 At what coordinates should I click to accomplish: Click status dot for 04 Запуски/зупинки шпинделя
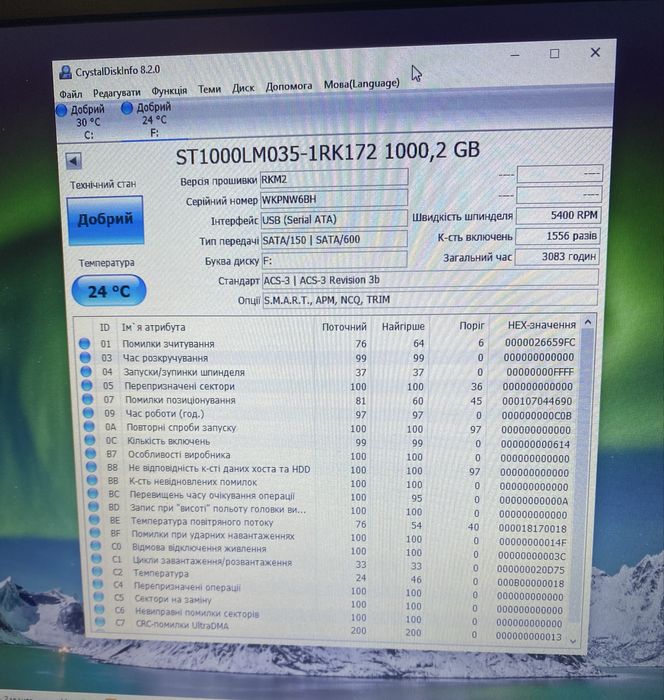86,371
